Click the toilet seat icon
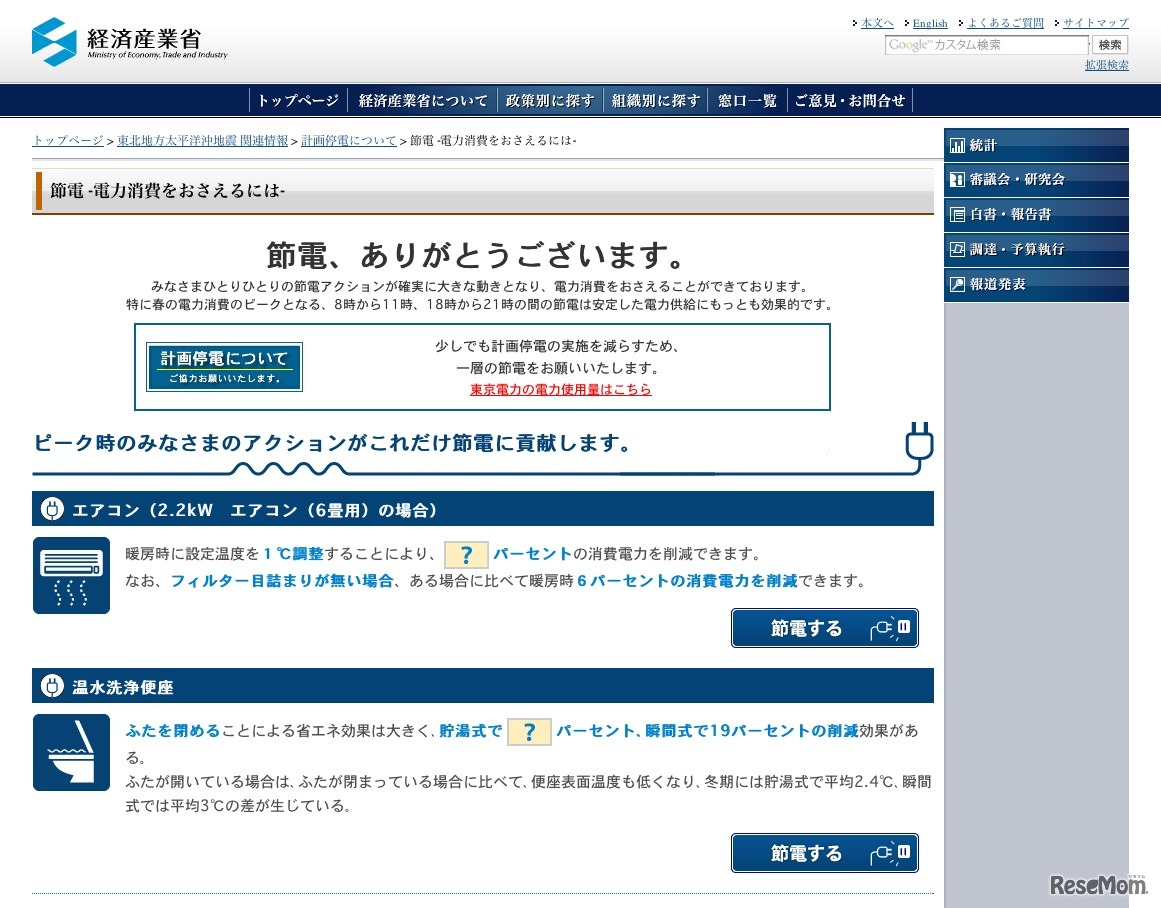The height and width of the screenshot is (908, 1161). (x=71, y=752)
